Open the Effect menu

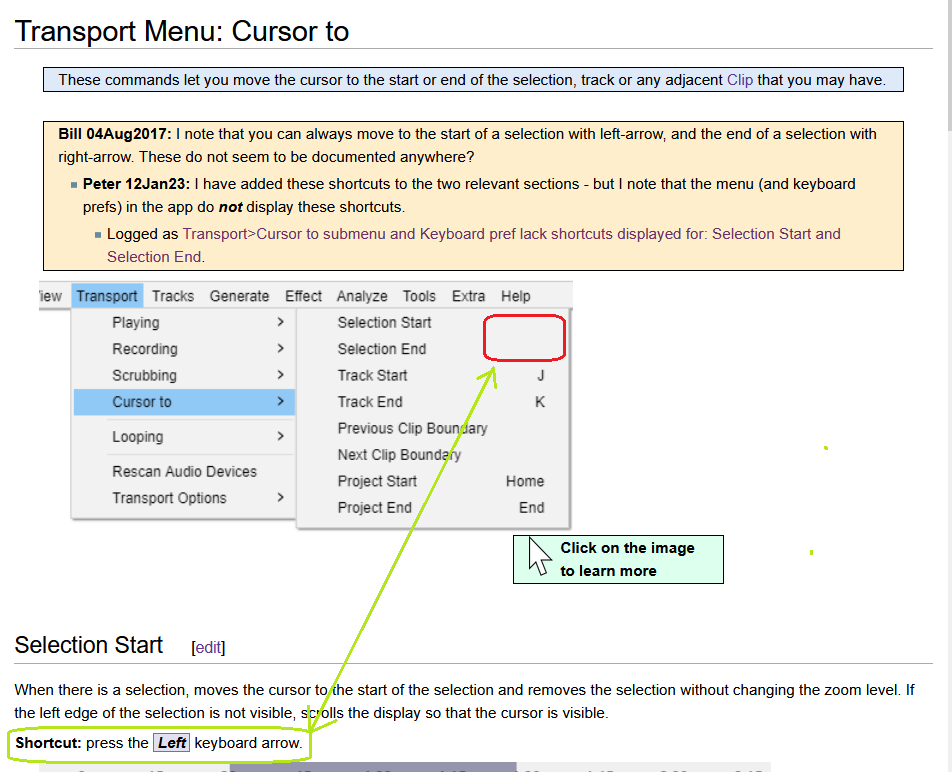[x=303, y=296]
